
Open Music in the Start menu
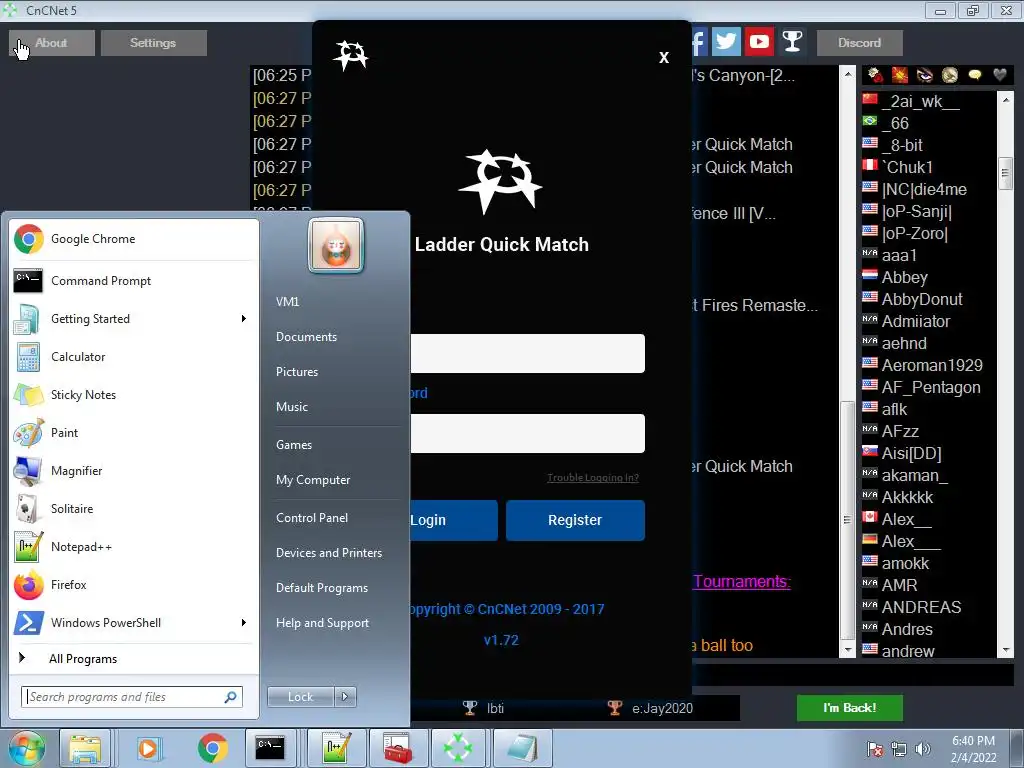click(x=292, y=406)
